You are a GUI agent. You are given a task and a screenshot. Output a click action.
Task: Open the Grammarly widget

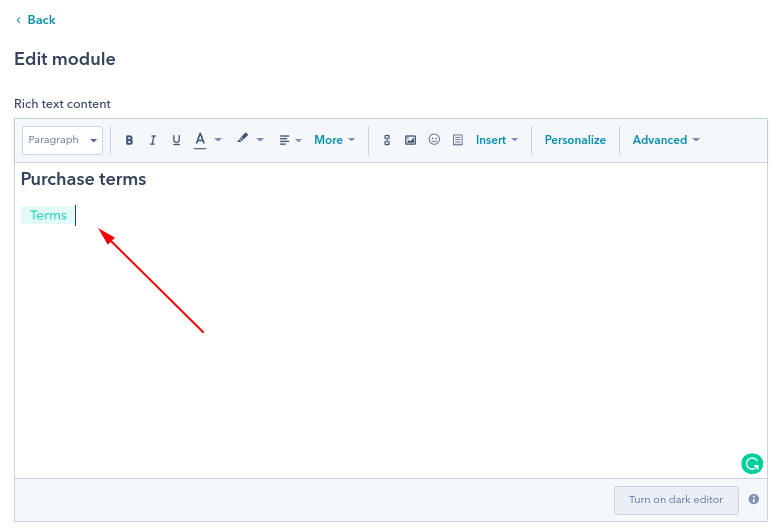click(x=751, y=463)
